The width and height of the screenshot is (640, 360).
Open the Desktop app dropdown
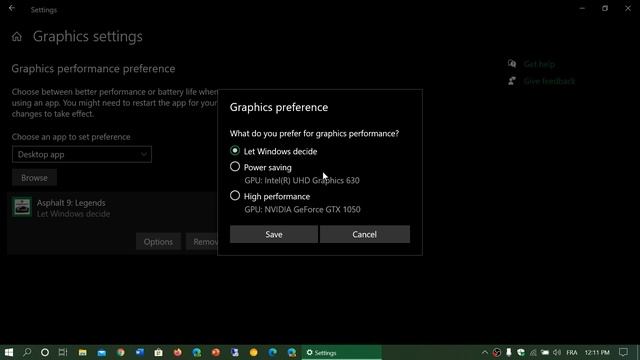82,154
